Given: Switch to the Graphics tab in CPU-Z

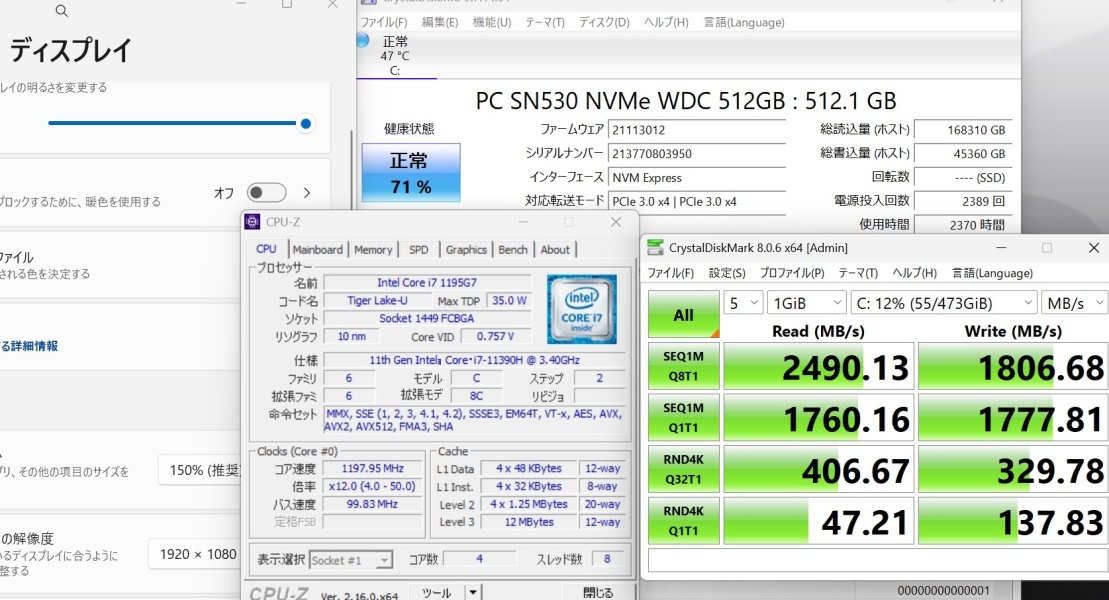Looking at the screenshot, I should pos(466,250).
